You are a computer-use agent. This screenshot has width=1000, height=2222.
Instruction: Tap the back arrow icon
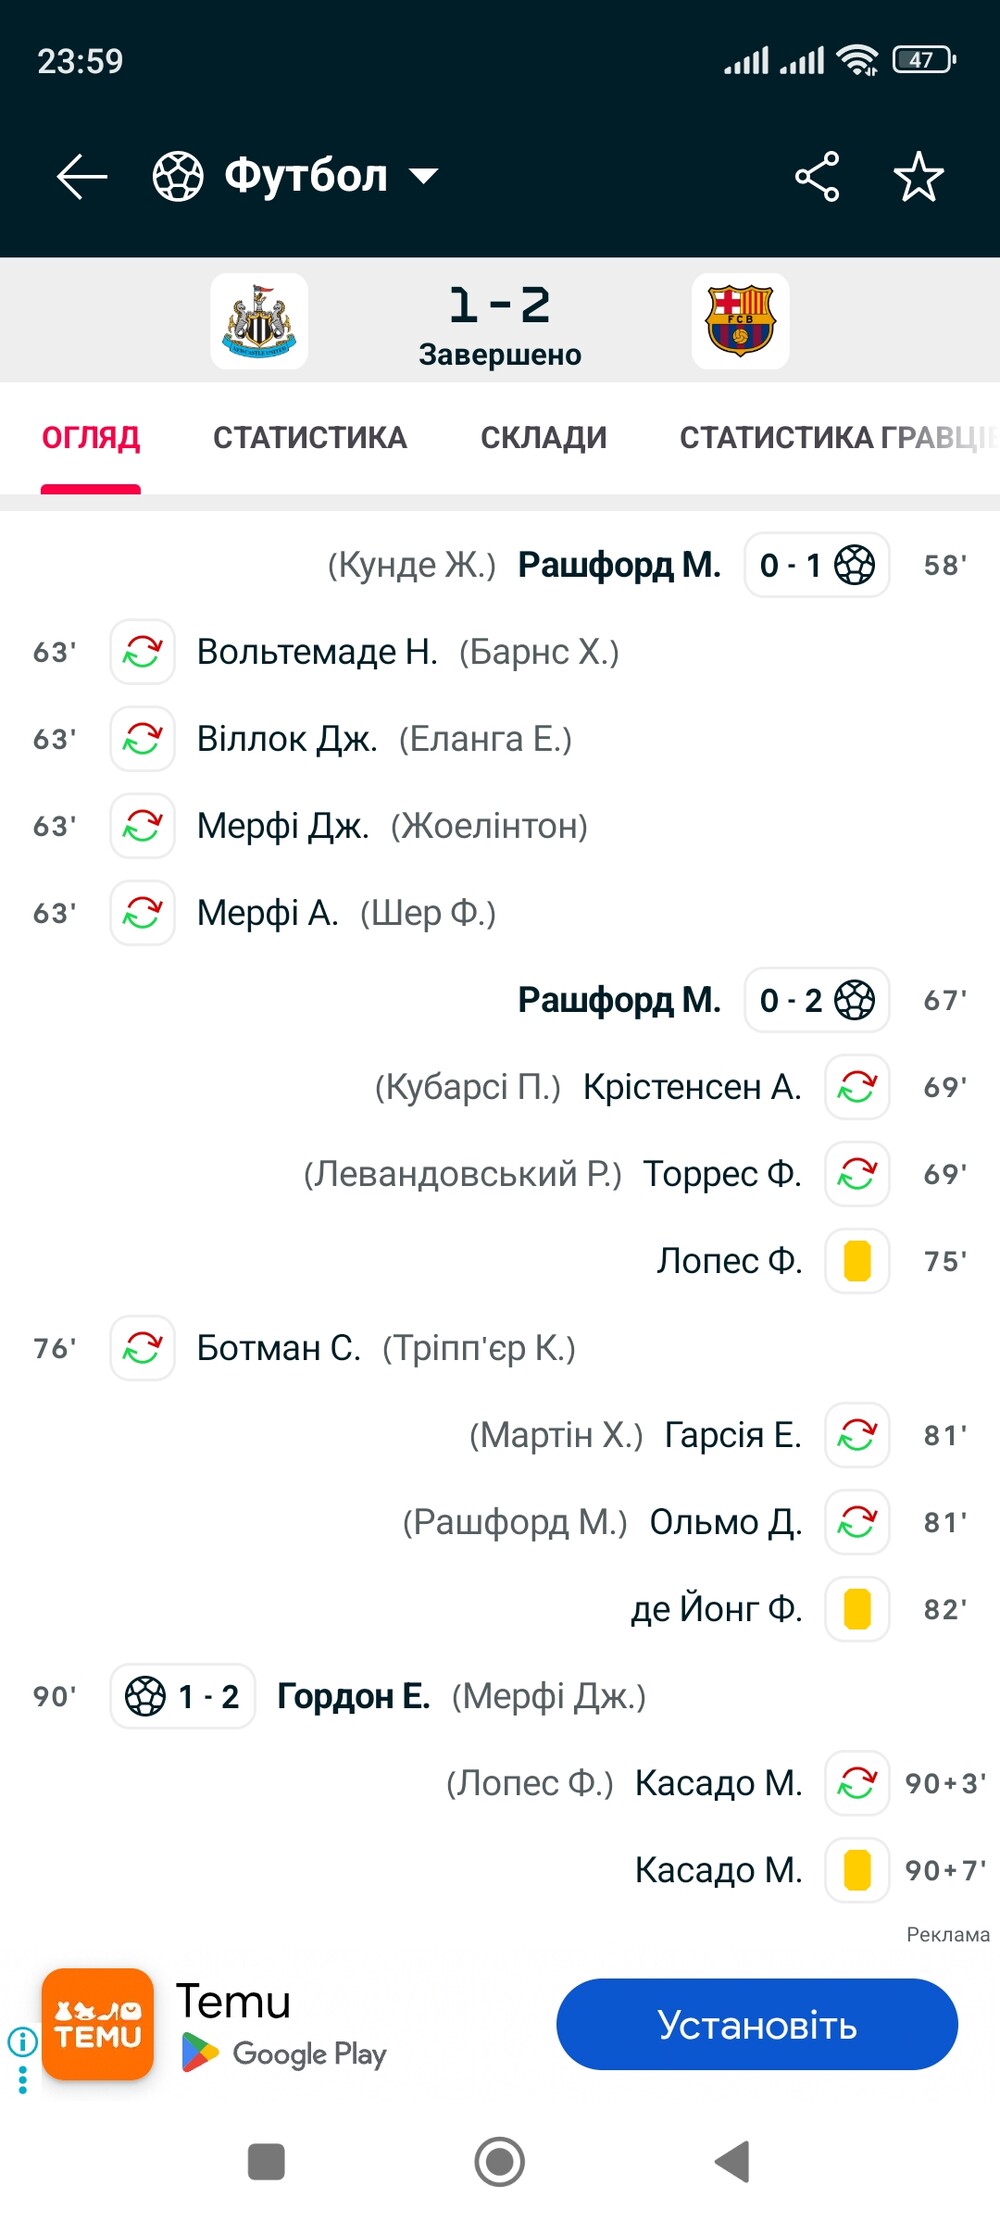tap(82, 177)
